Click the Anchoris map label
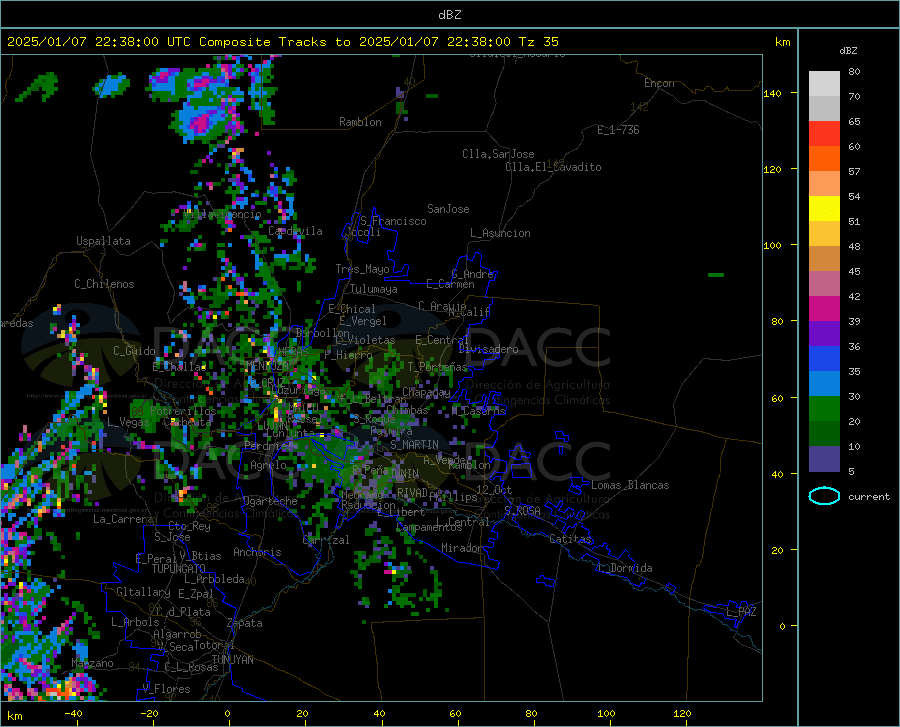The height and width of the screenshot is (727, 900). pyautogui.click(x=257, y=552)
